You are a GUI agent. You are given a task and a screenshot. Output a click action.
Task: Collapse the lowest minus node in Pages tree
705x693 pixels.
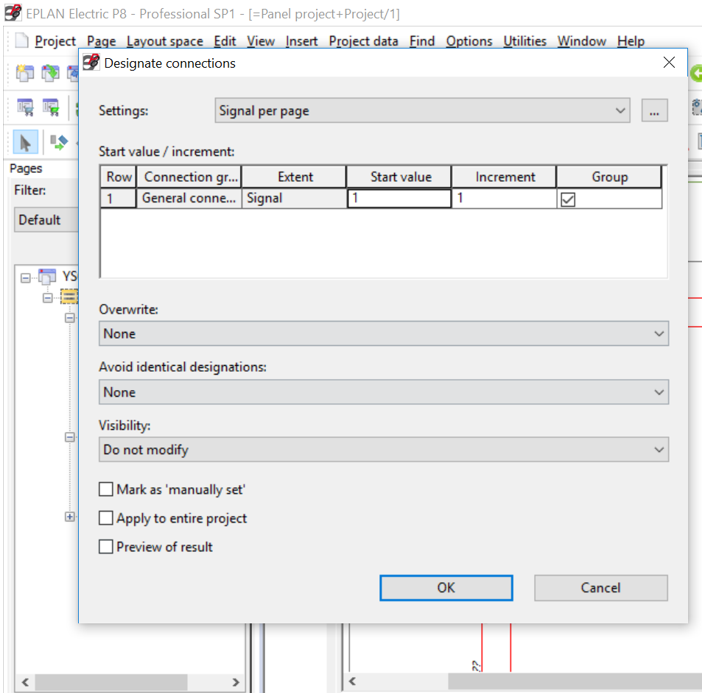coord(70,437)
